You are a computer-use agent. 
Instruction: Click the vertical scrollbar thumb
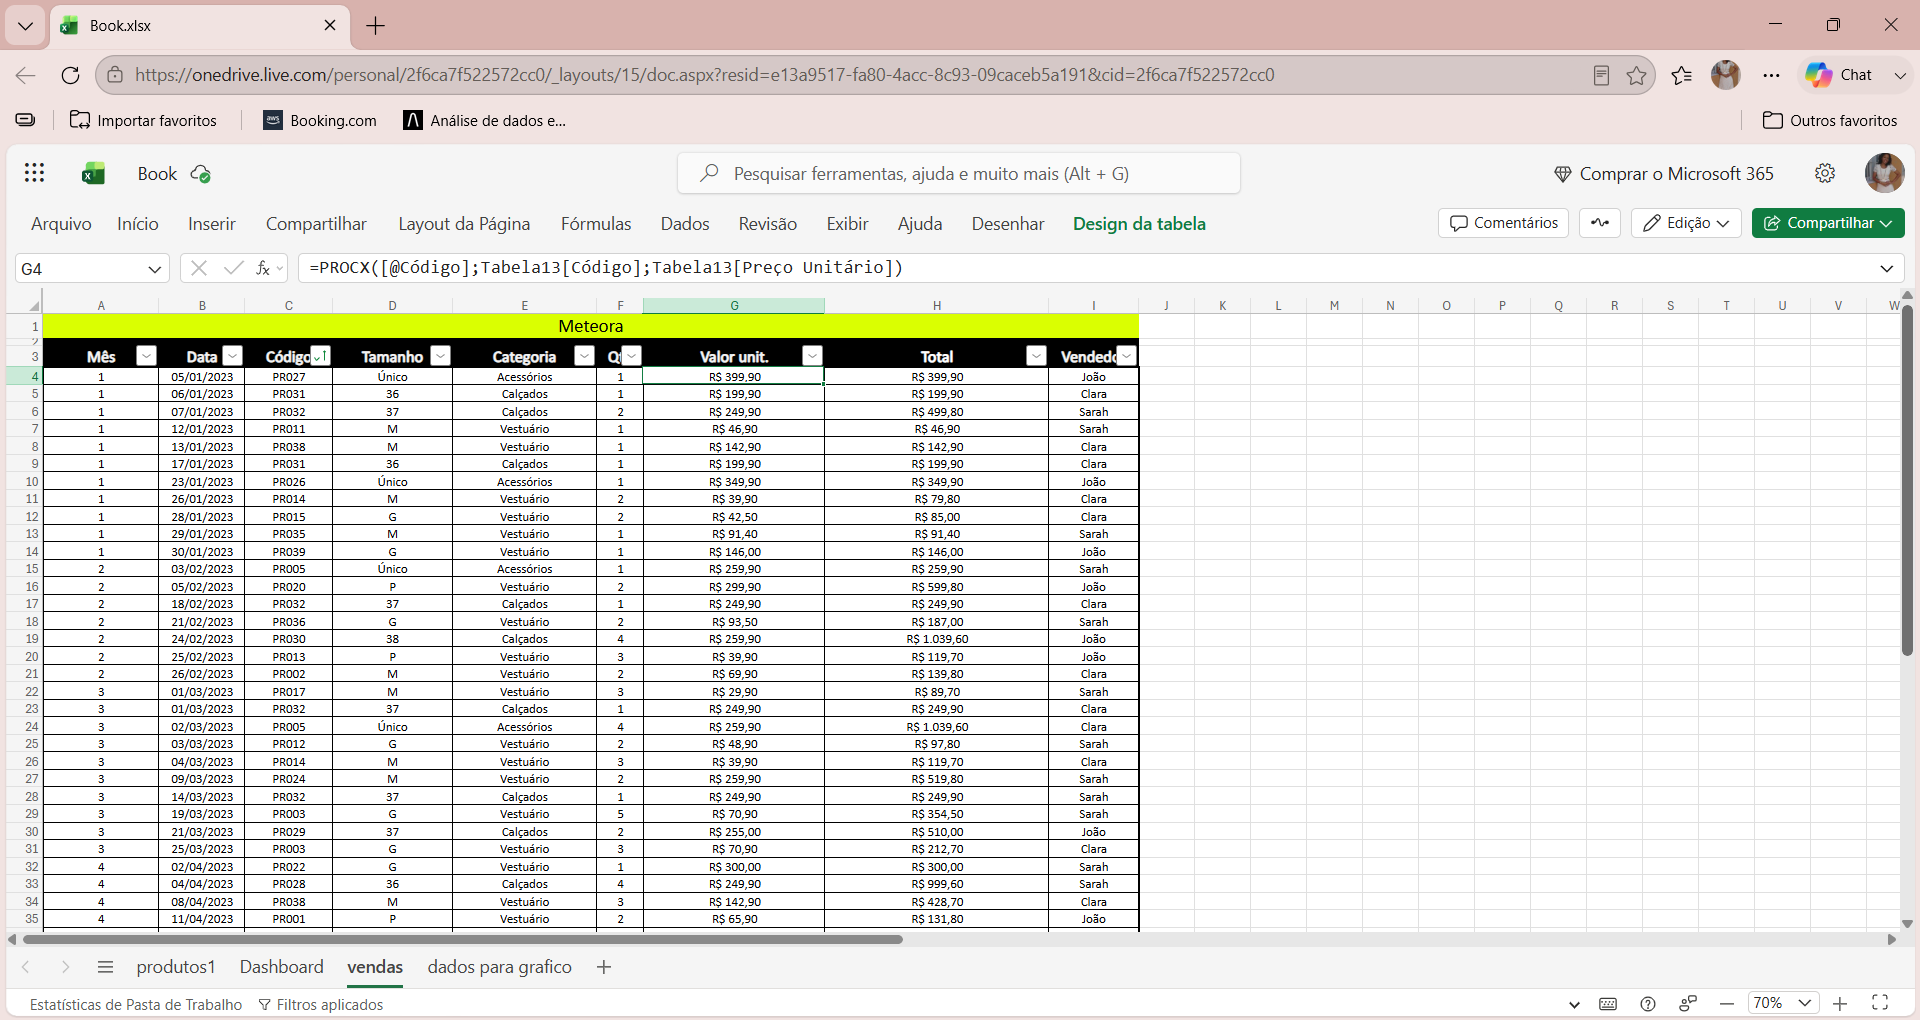[1907, 480]
